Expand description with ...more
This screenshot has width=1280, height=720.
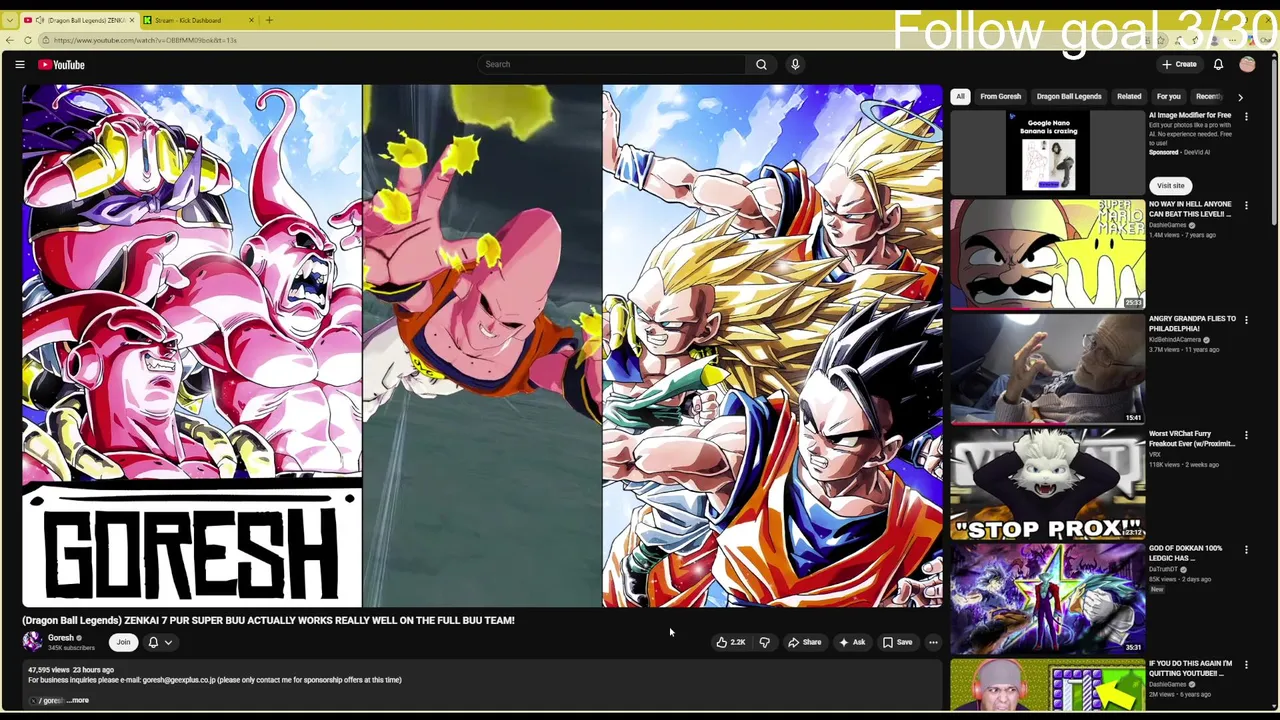point(78,700)
